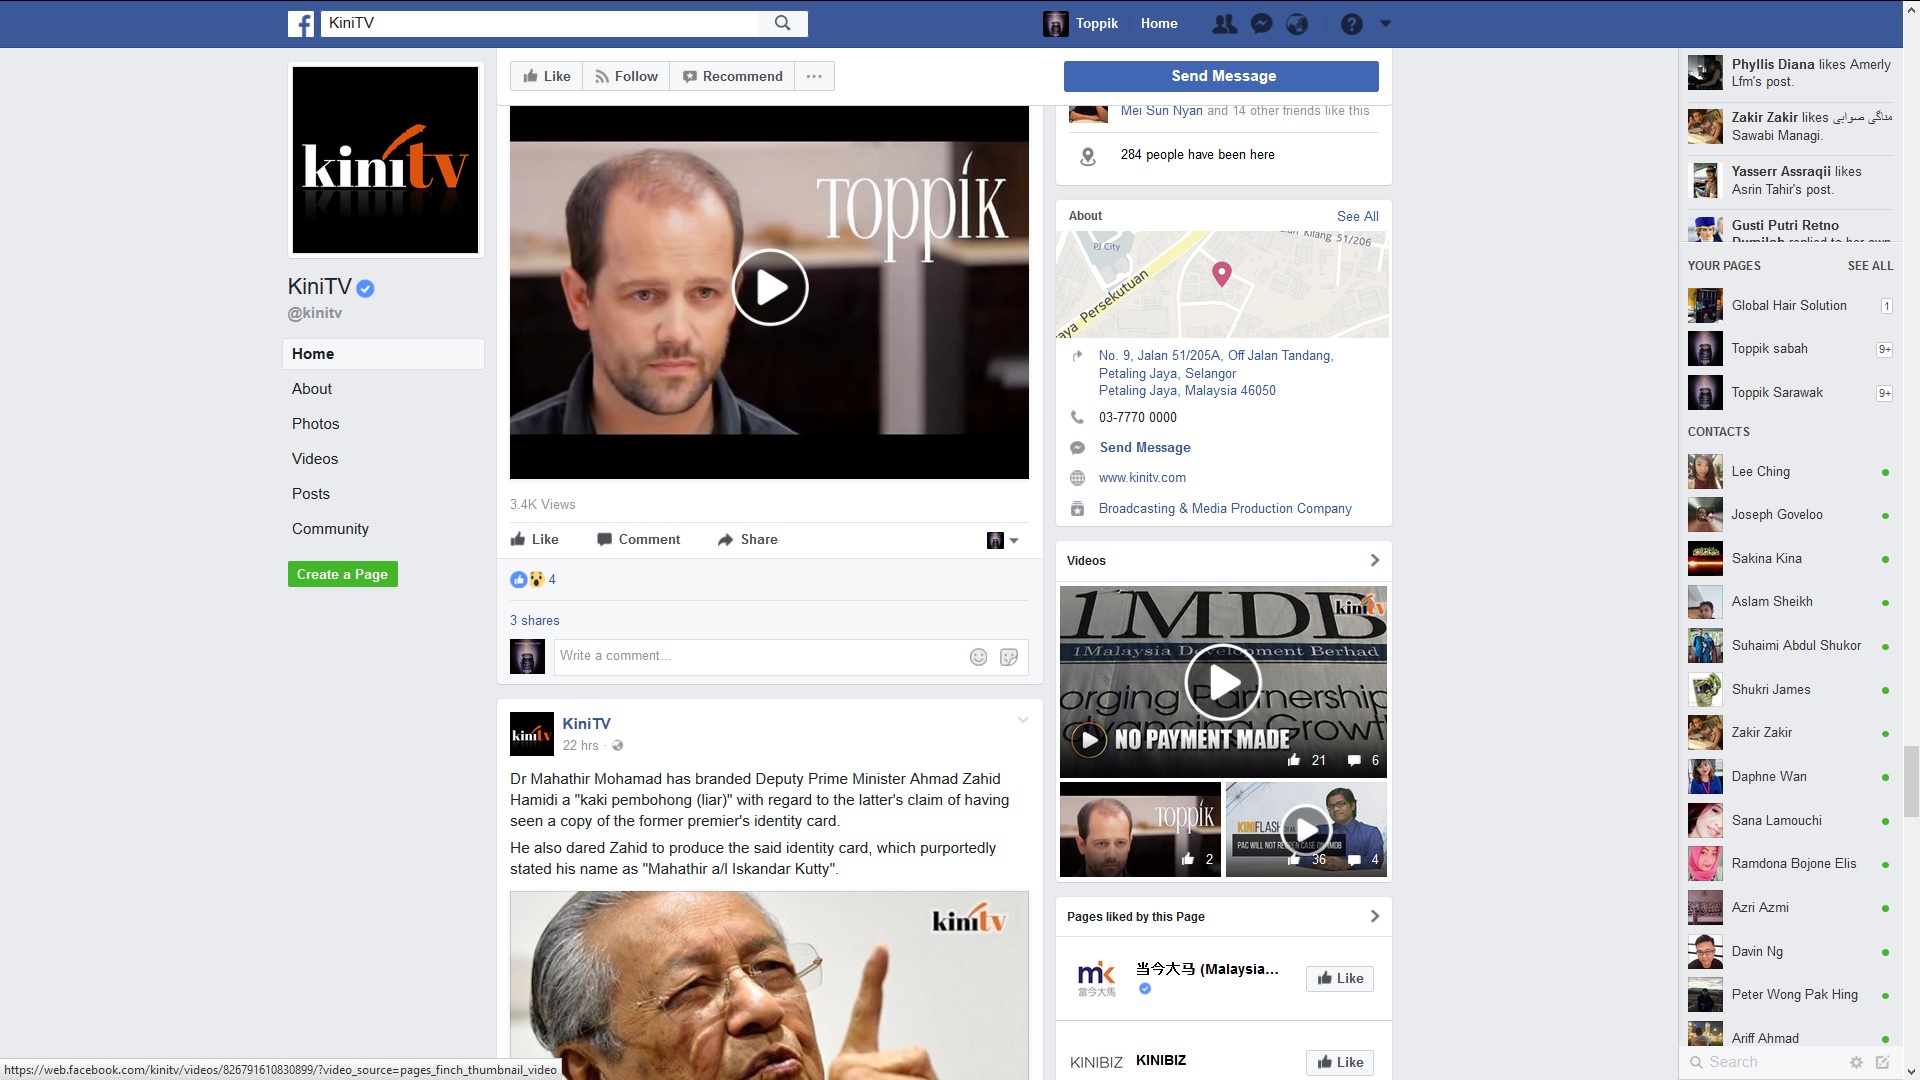Open post-as identity dropdown
Viewport: 1920px width, 1080px height.
point(1002,540)
